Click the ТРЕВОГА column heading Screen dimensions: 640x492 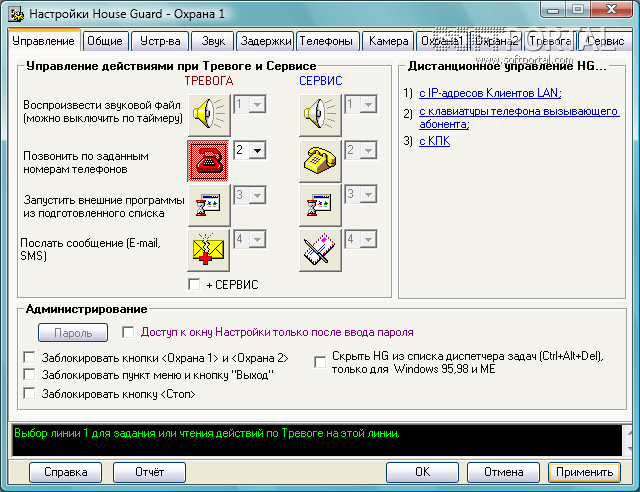click(209, 80)
